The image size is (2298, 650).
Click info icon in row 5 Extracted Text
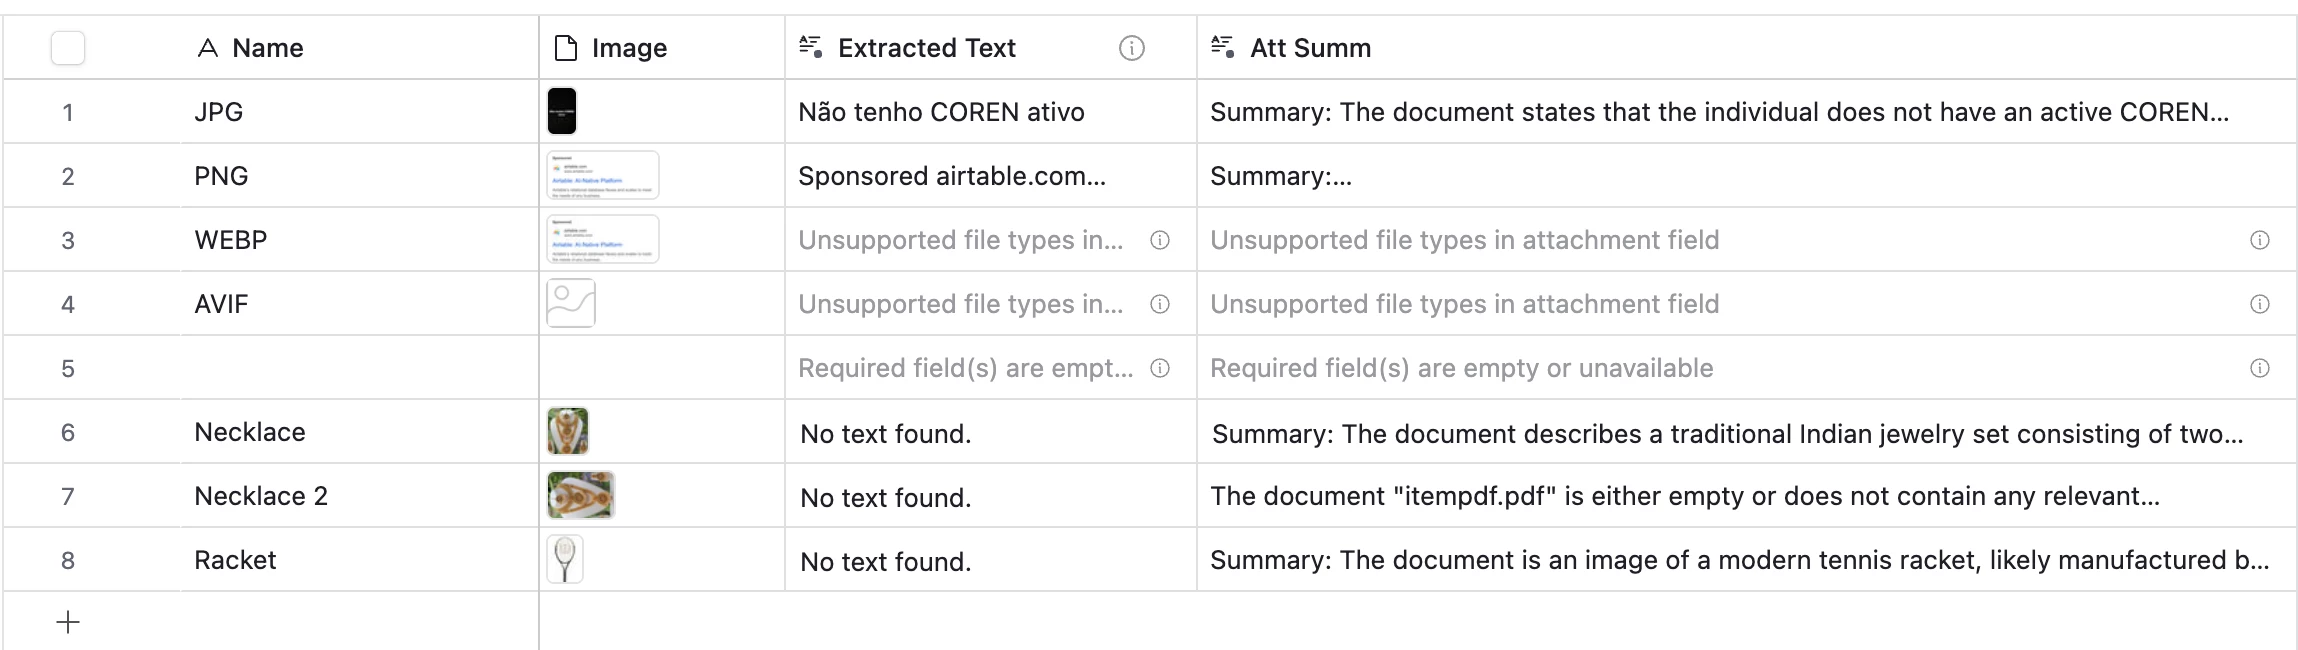pyautogui.click(x=1160, y=368)
